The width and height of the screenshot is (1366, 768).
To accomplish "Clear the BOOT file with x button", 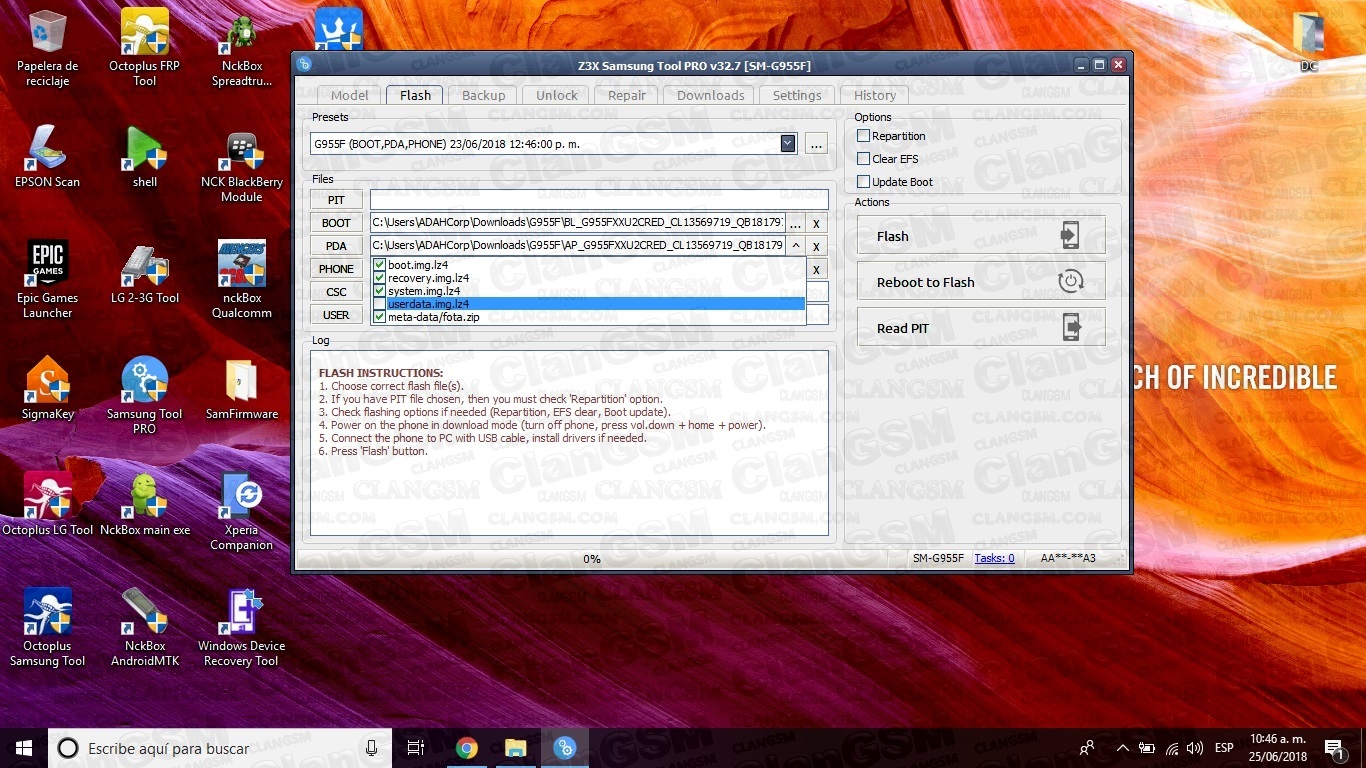I will (816, 224).
